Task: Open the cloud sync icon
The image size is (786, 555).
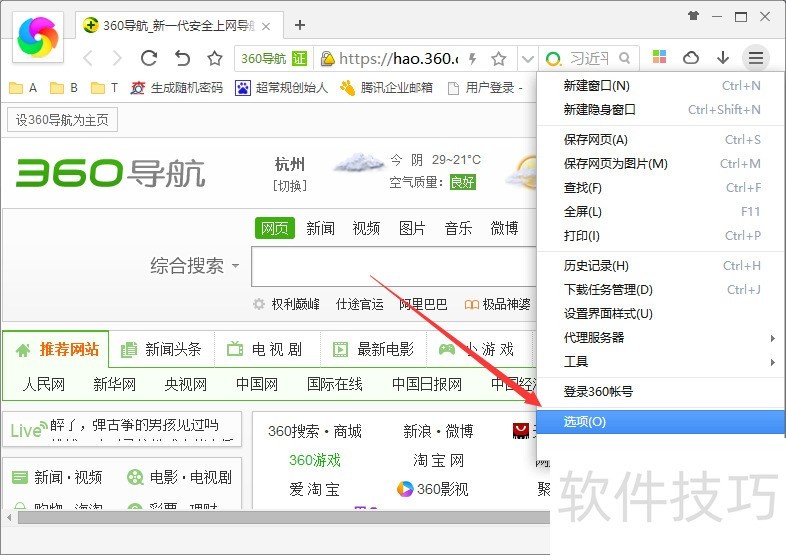Action: (691, 58)
